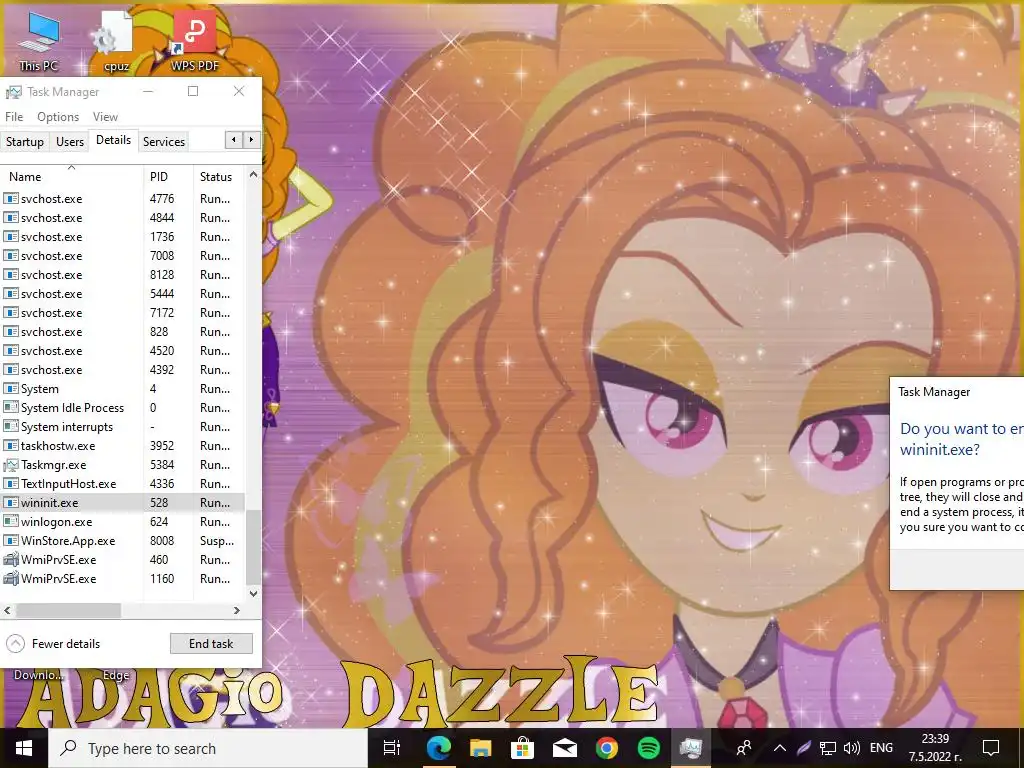Click the End task button

(x=211, y=643)
